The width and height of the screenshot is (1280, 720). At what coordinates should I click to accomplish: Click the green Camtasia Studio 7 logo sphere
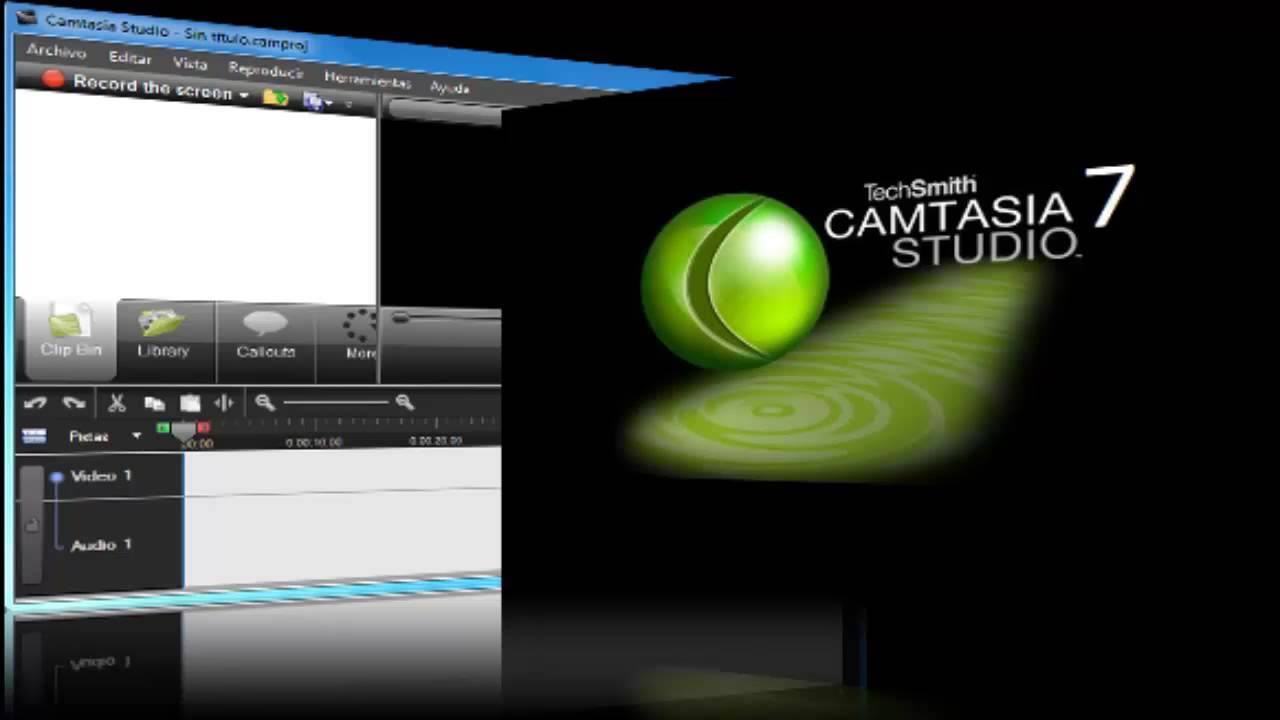735,280
